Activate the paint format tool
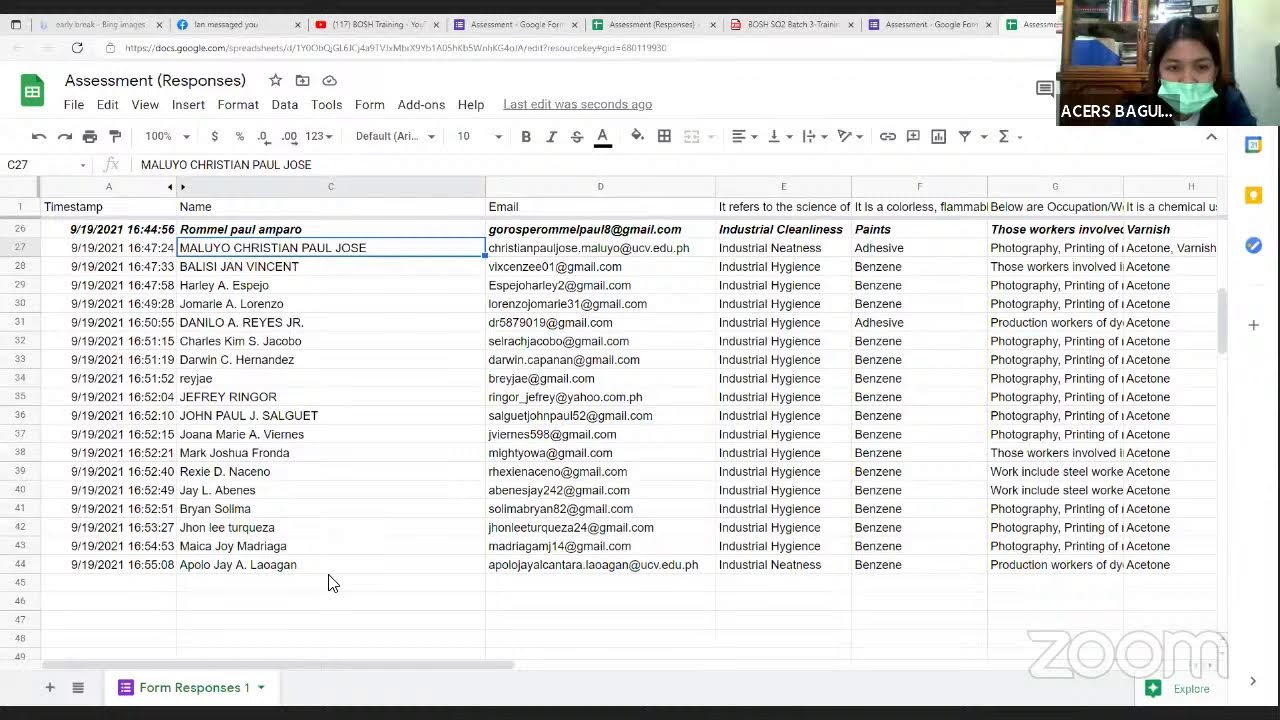 (x=115, y=136)
